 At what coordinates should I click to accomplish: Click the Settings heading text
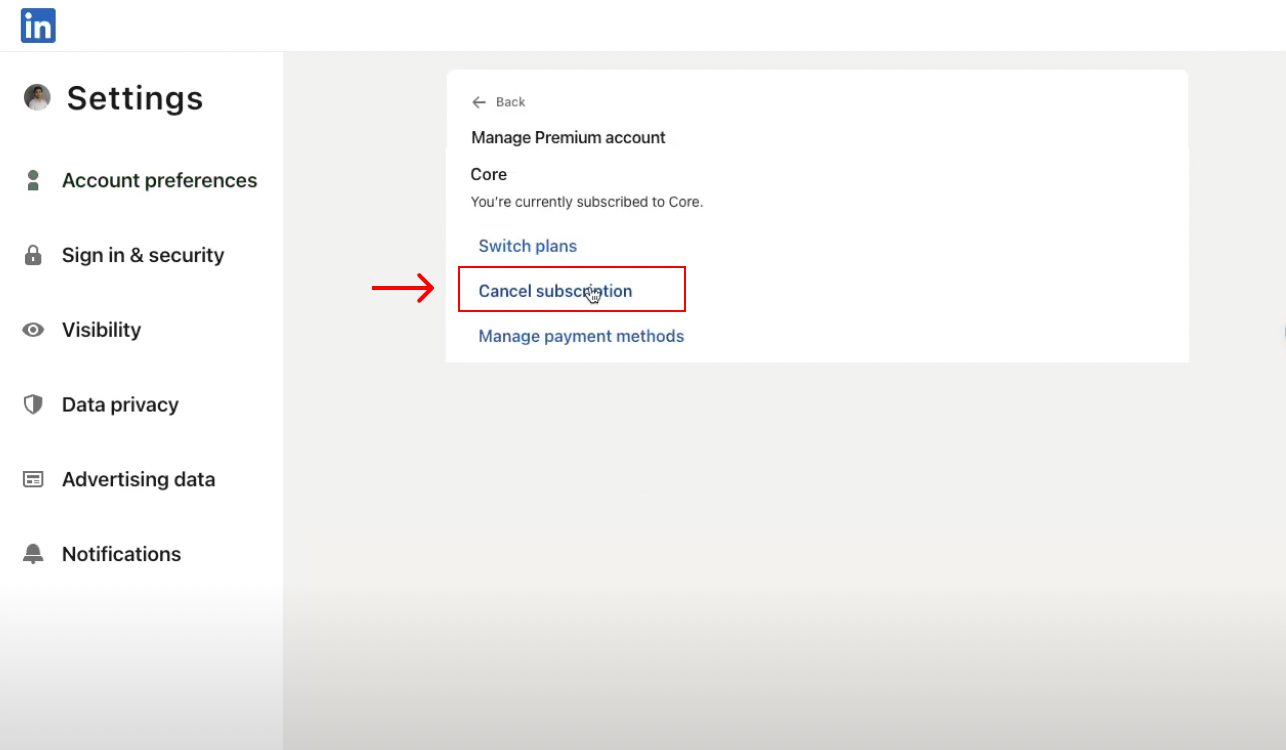tap(135, 98)
